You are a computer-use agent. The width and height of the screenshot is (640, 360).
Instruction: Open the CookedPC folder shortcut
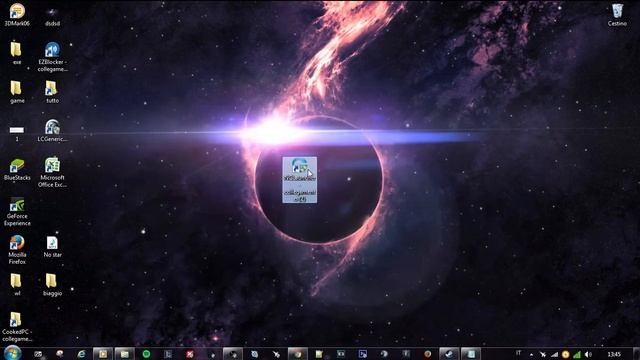tap(17, 327)
